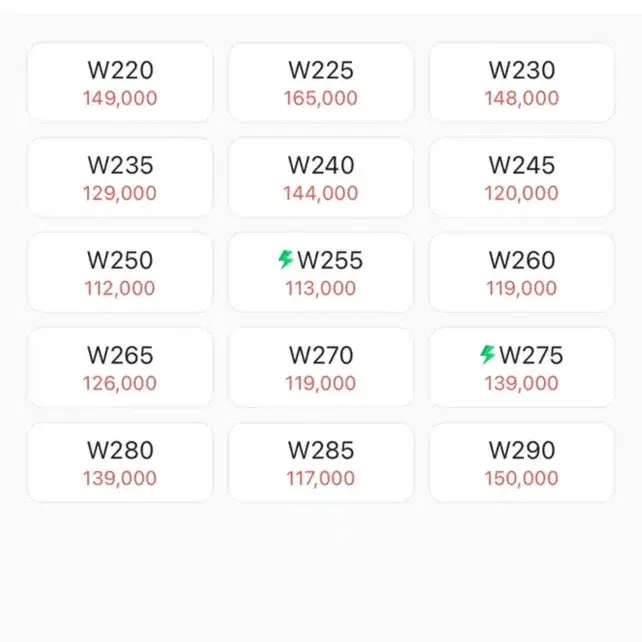Choose the W285 size option

pos(321,462)
